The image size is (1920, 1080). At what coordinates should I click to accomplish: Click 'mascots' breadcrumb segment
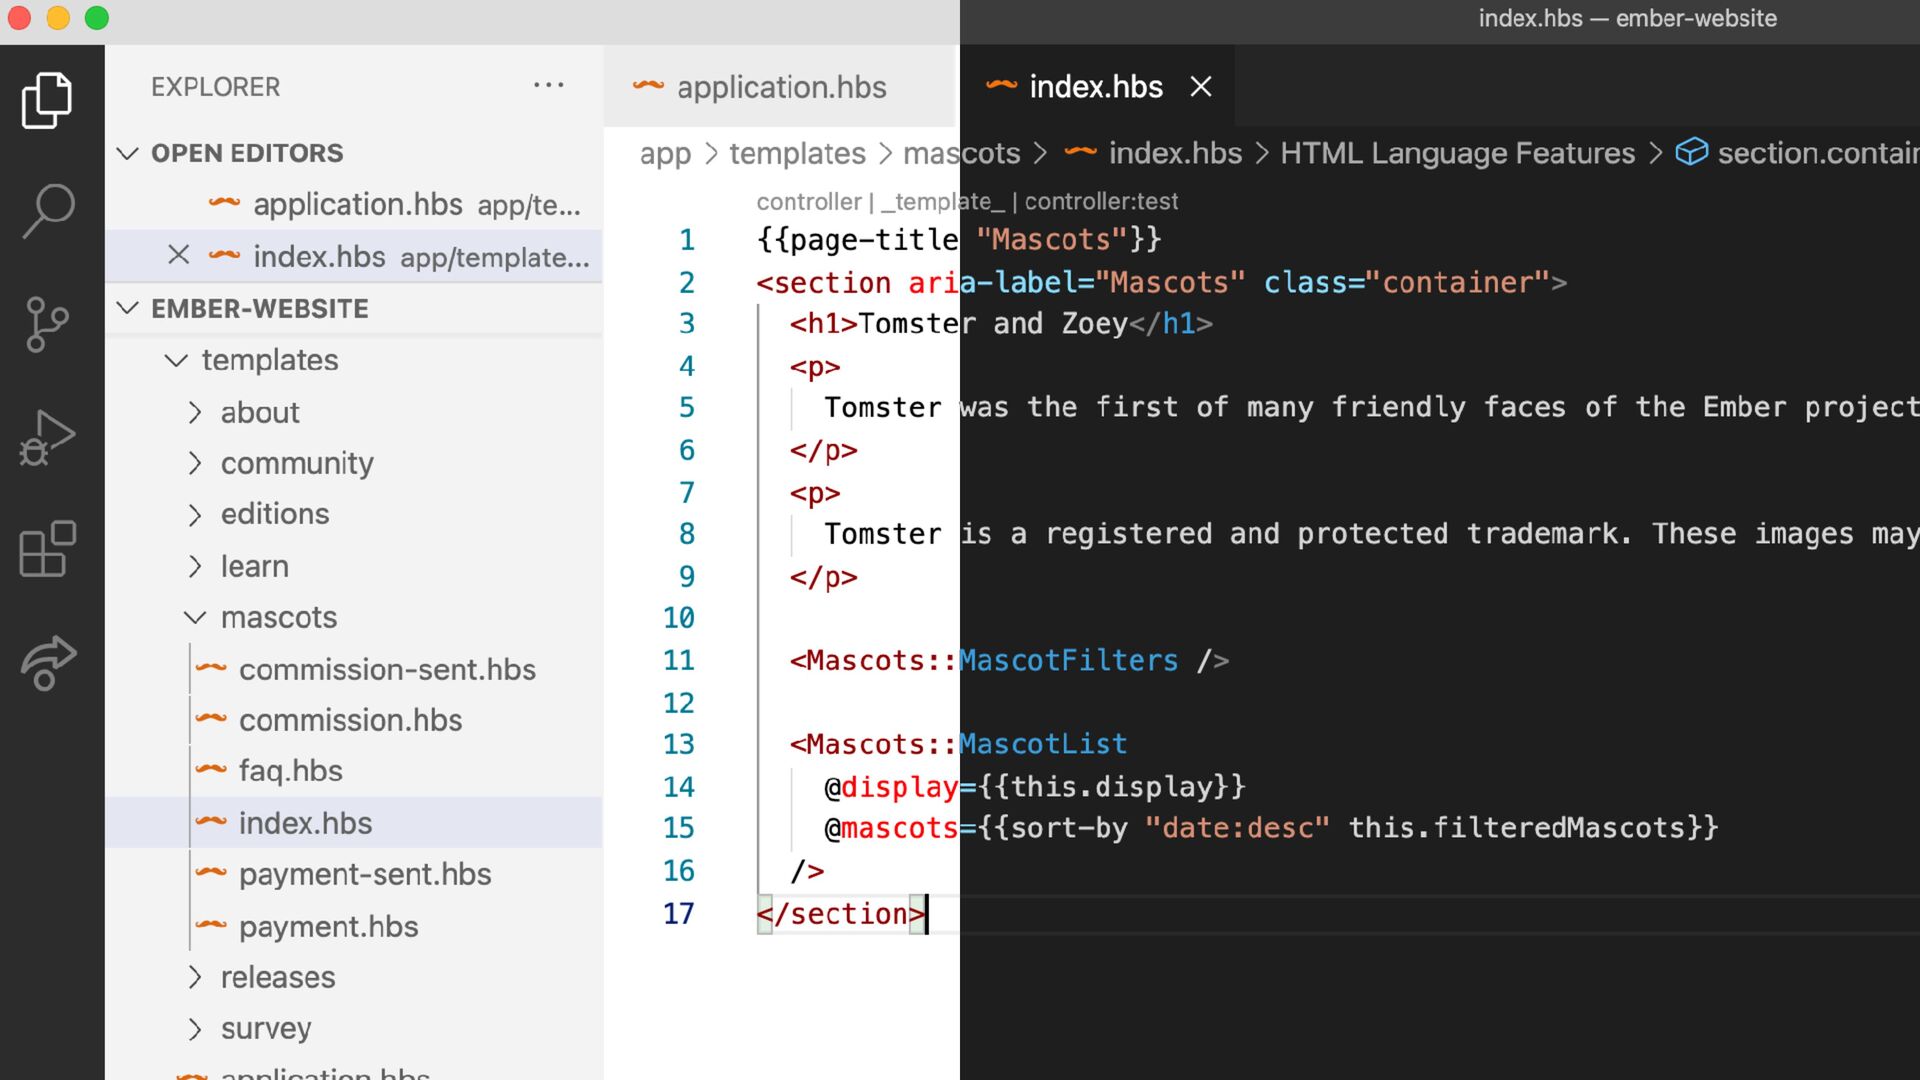[961, 153]
